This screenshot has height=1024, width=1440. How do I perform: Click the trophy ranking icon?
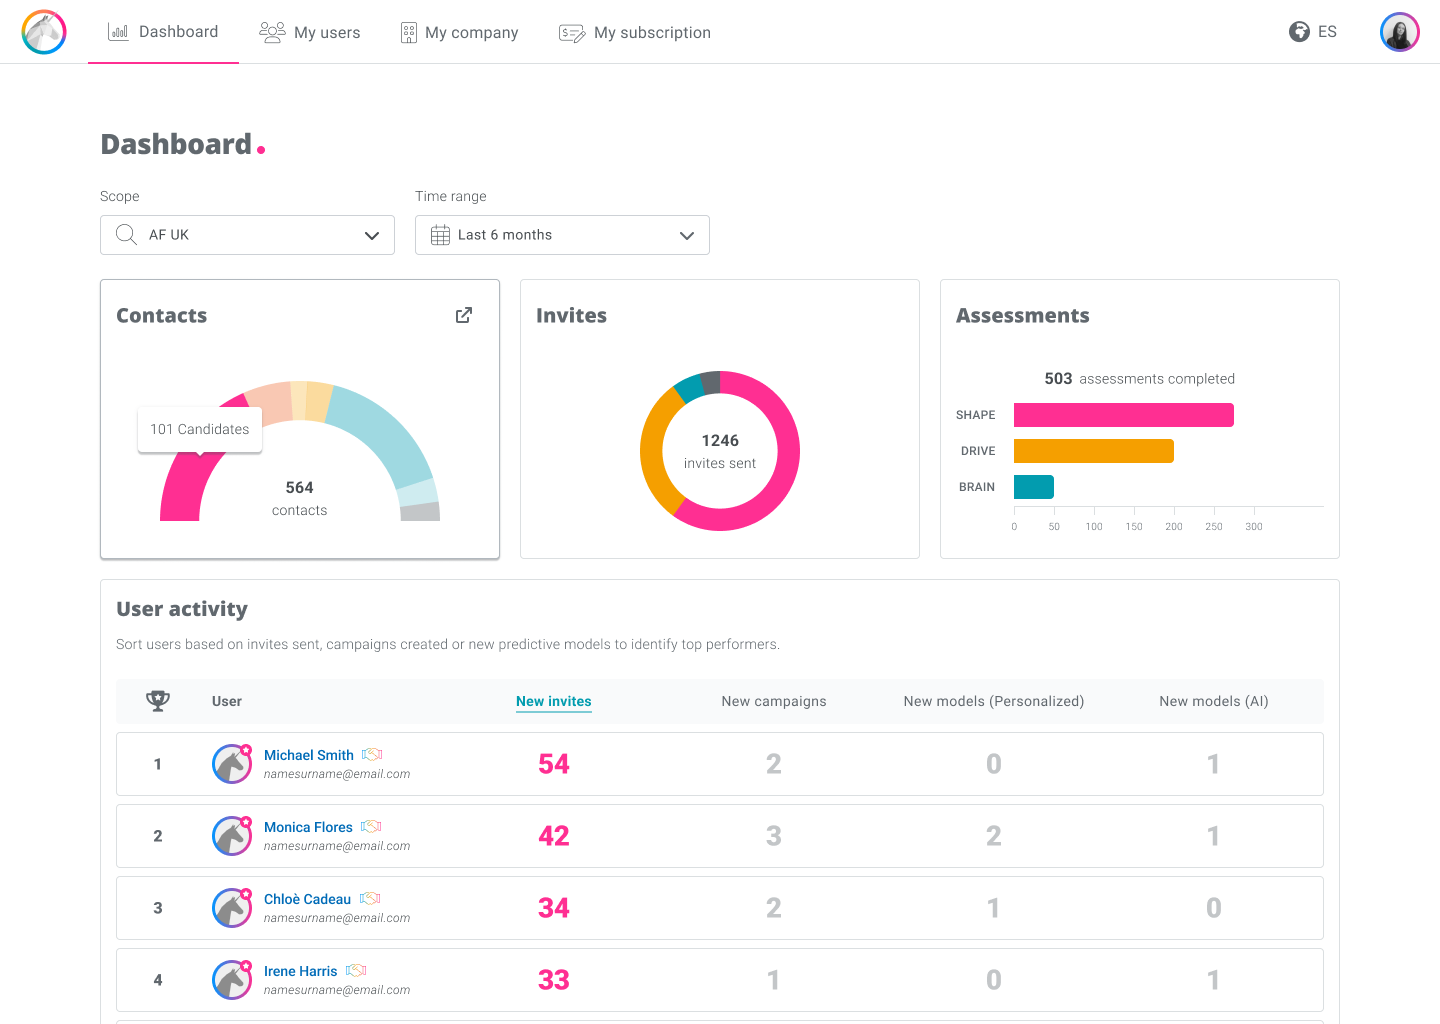pyautogui.click(x=158, y=701)
